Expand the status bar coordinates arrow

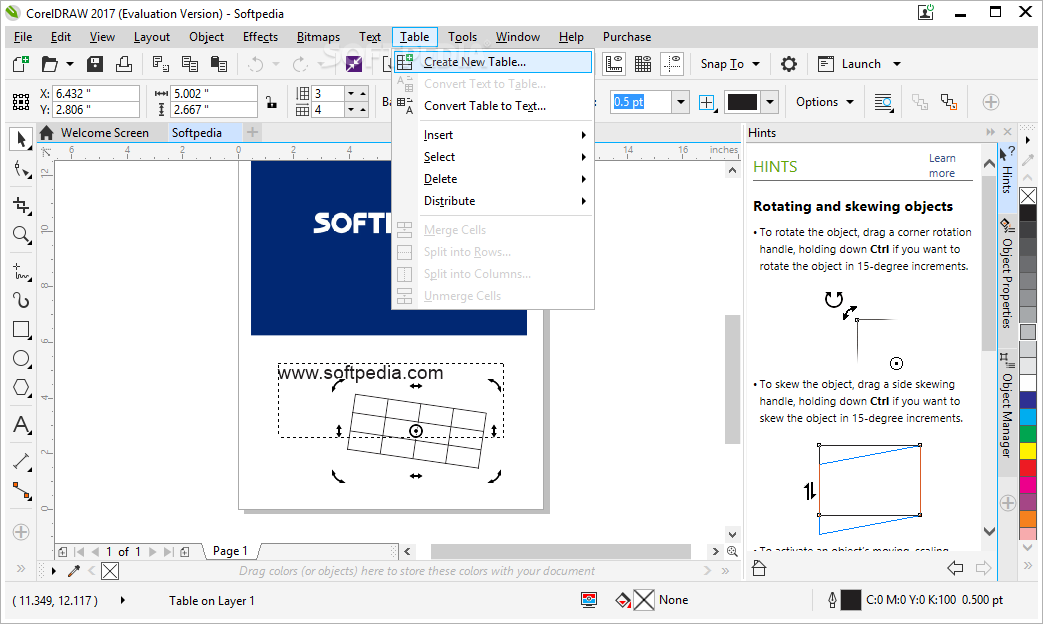coord(122,600)
